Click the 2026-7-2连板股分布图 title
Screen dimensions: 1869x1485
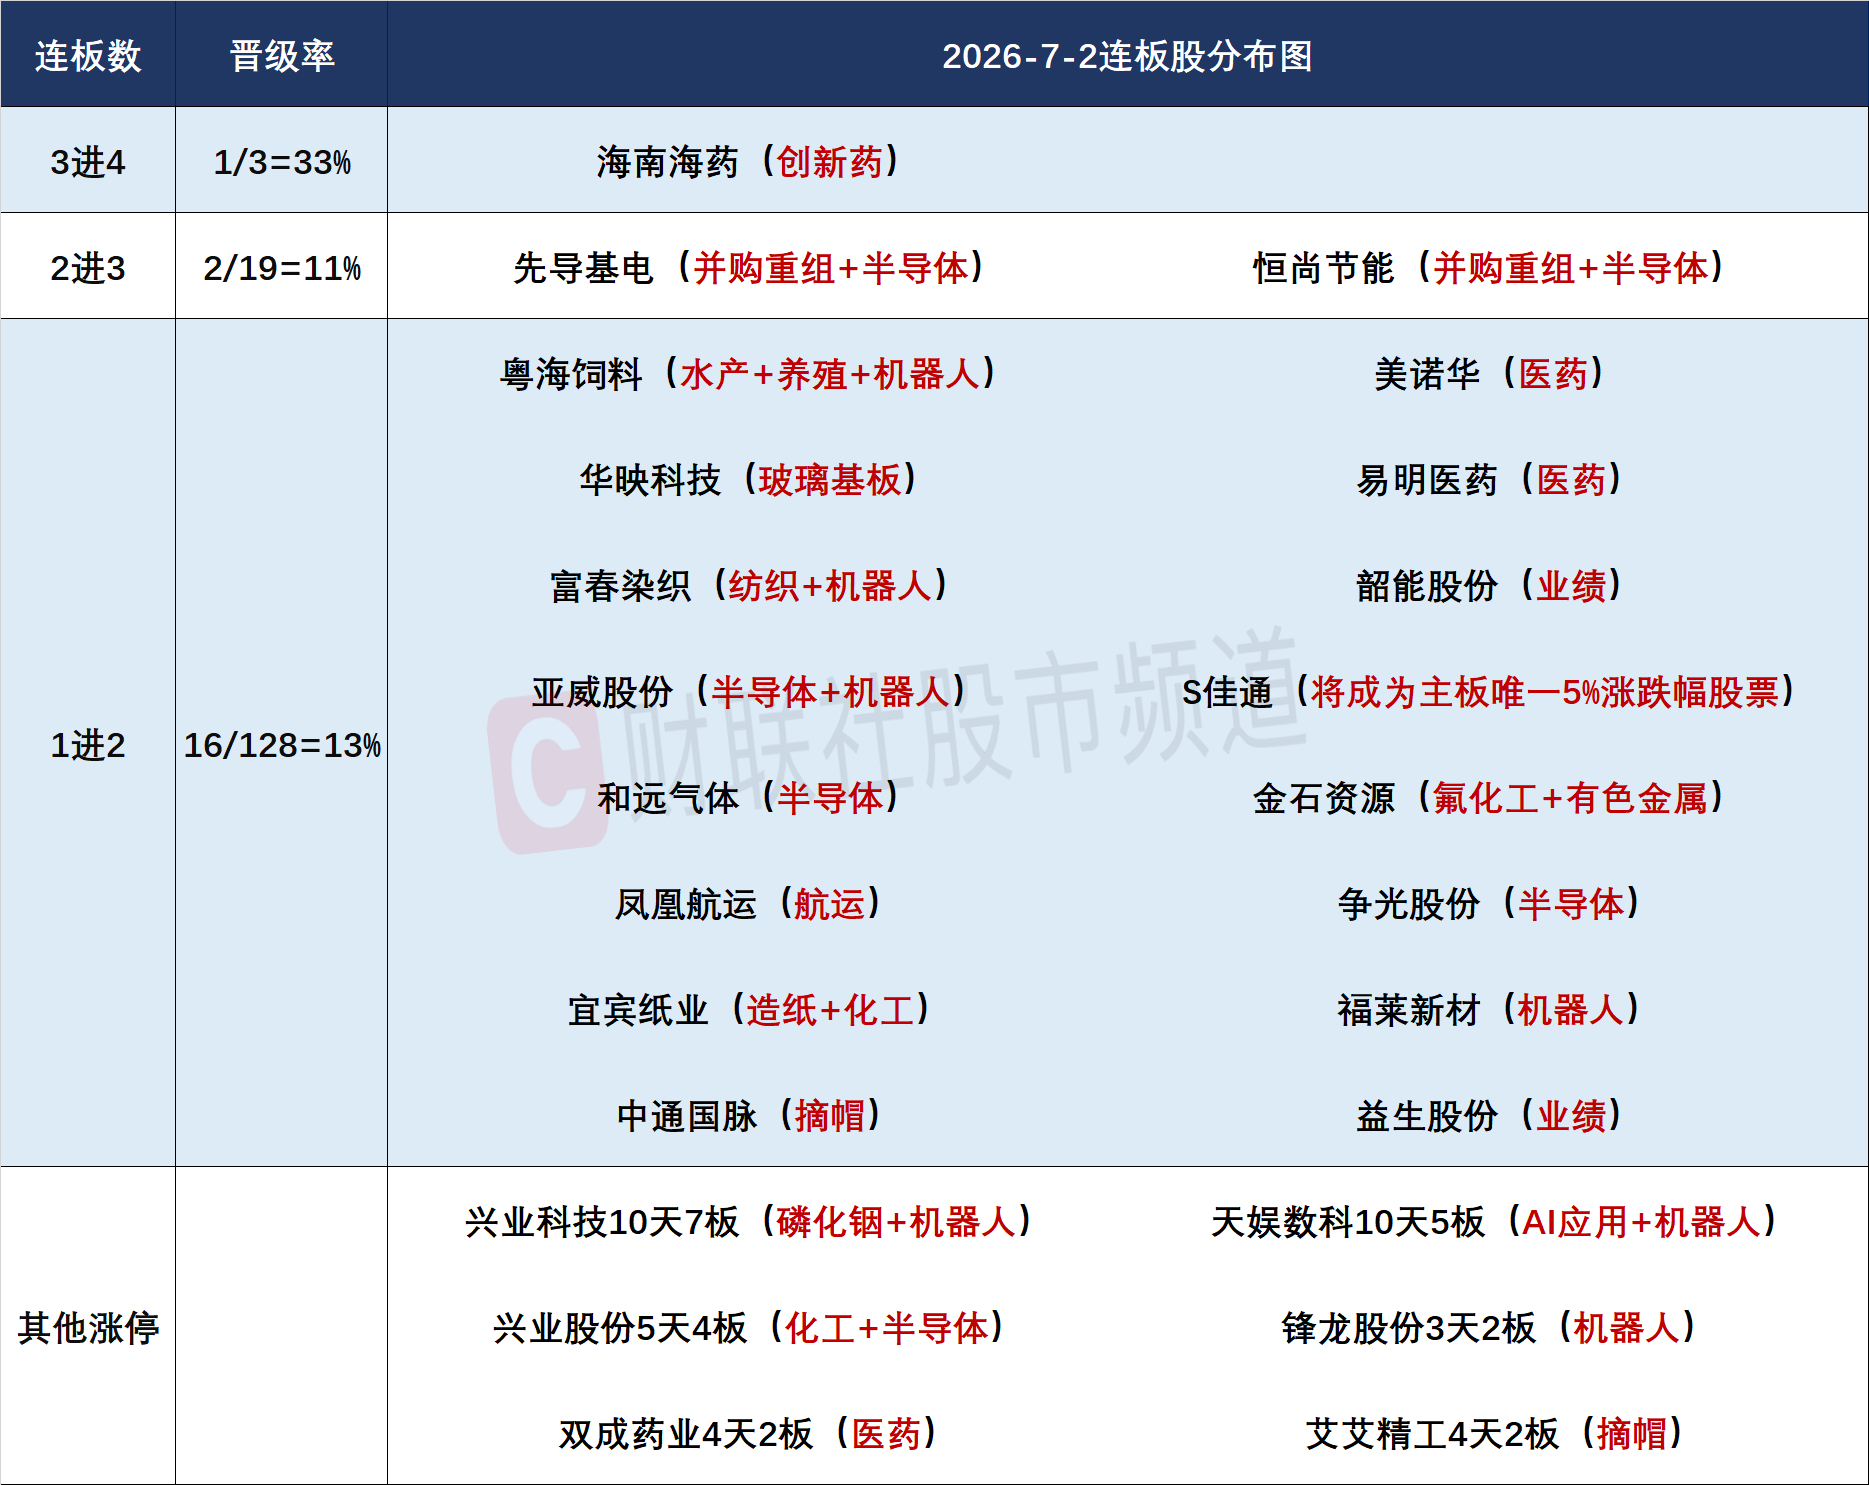[x=1127, y=56]
